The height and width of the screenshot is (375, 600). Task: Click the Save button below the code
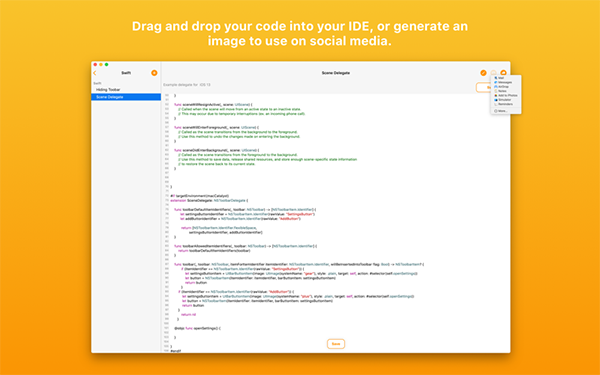336,344
